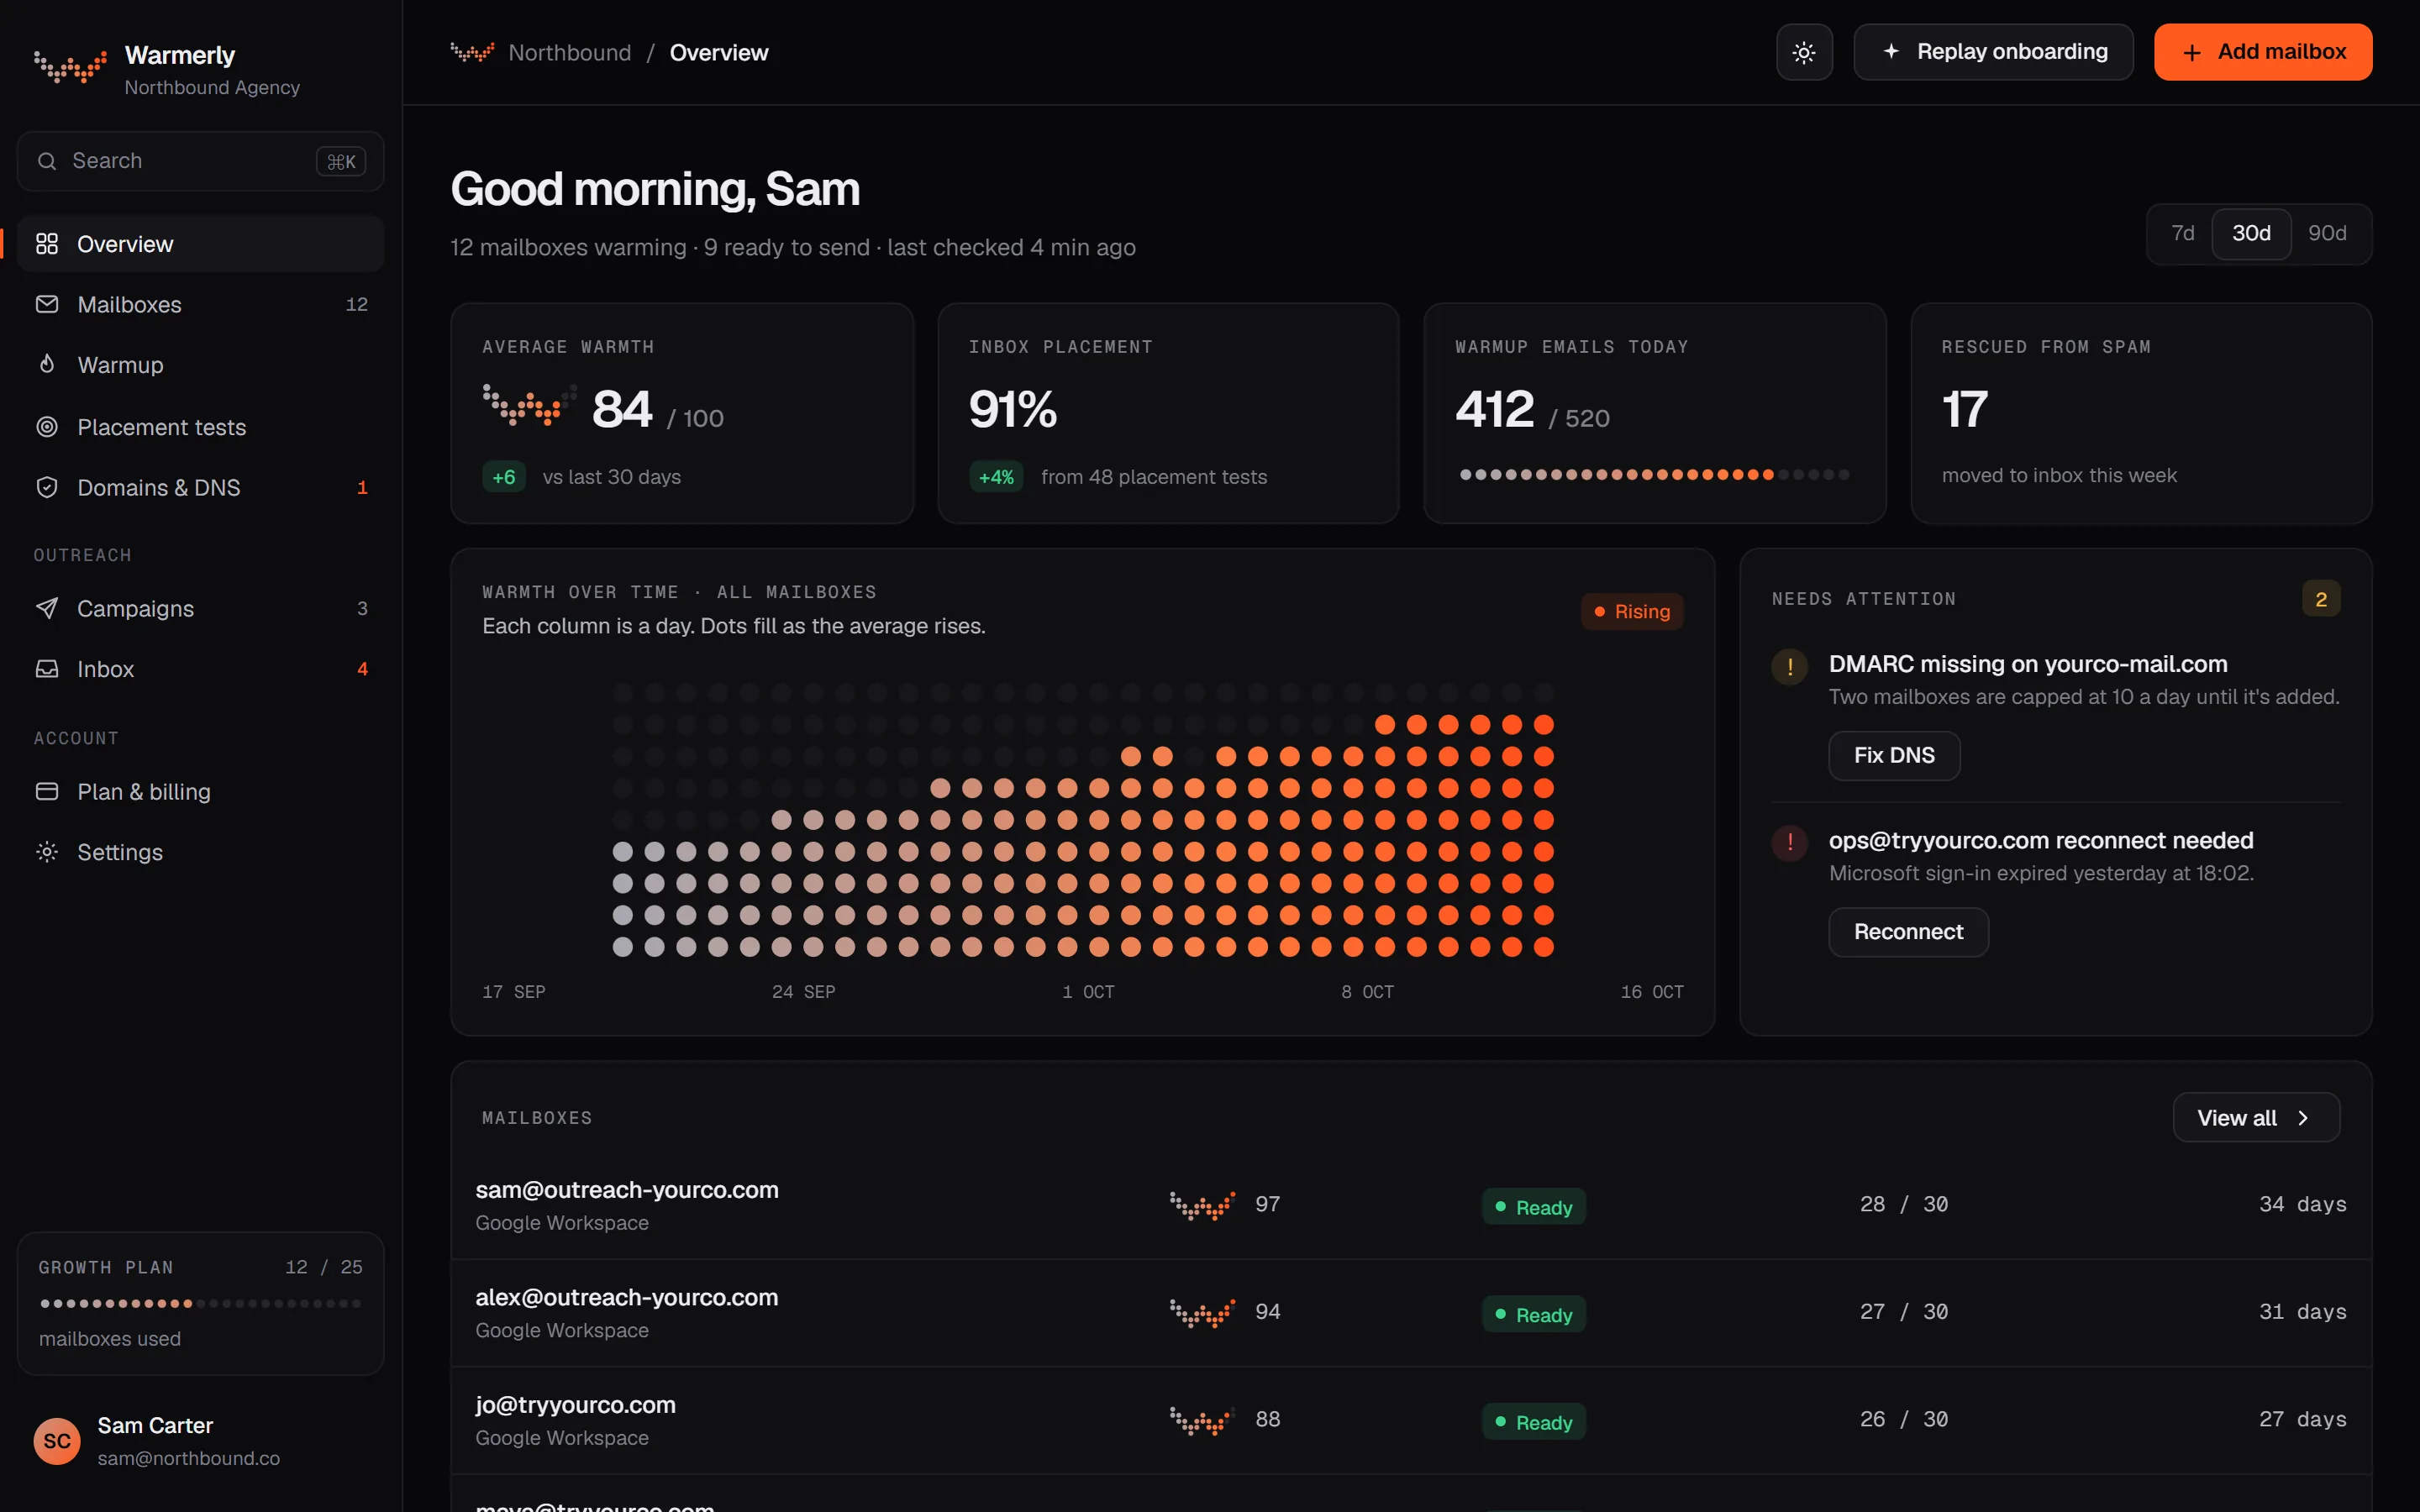Image resolution: width=2420 pixels, height=1512 pixels.
Task: Click the Needs Attention count badge 2
Action: [2321, 599]
